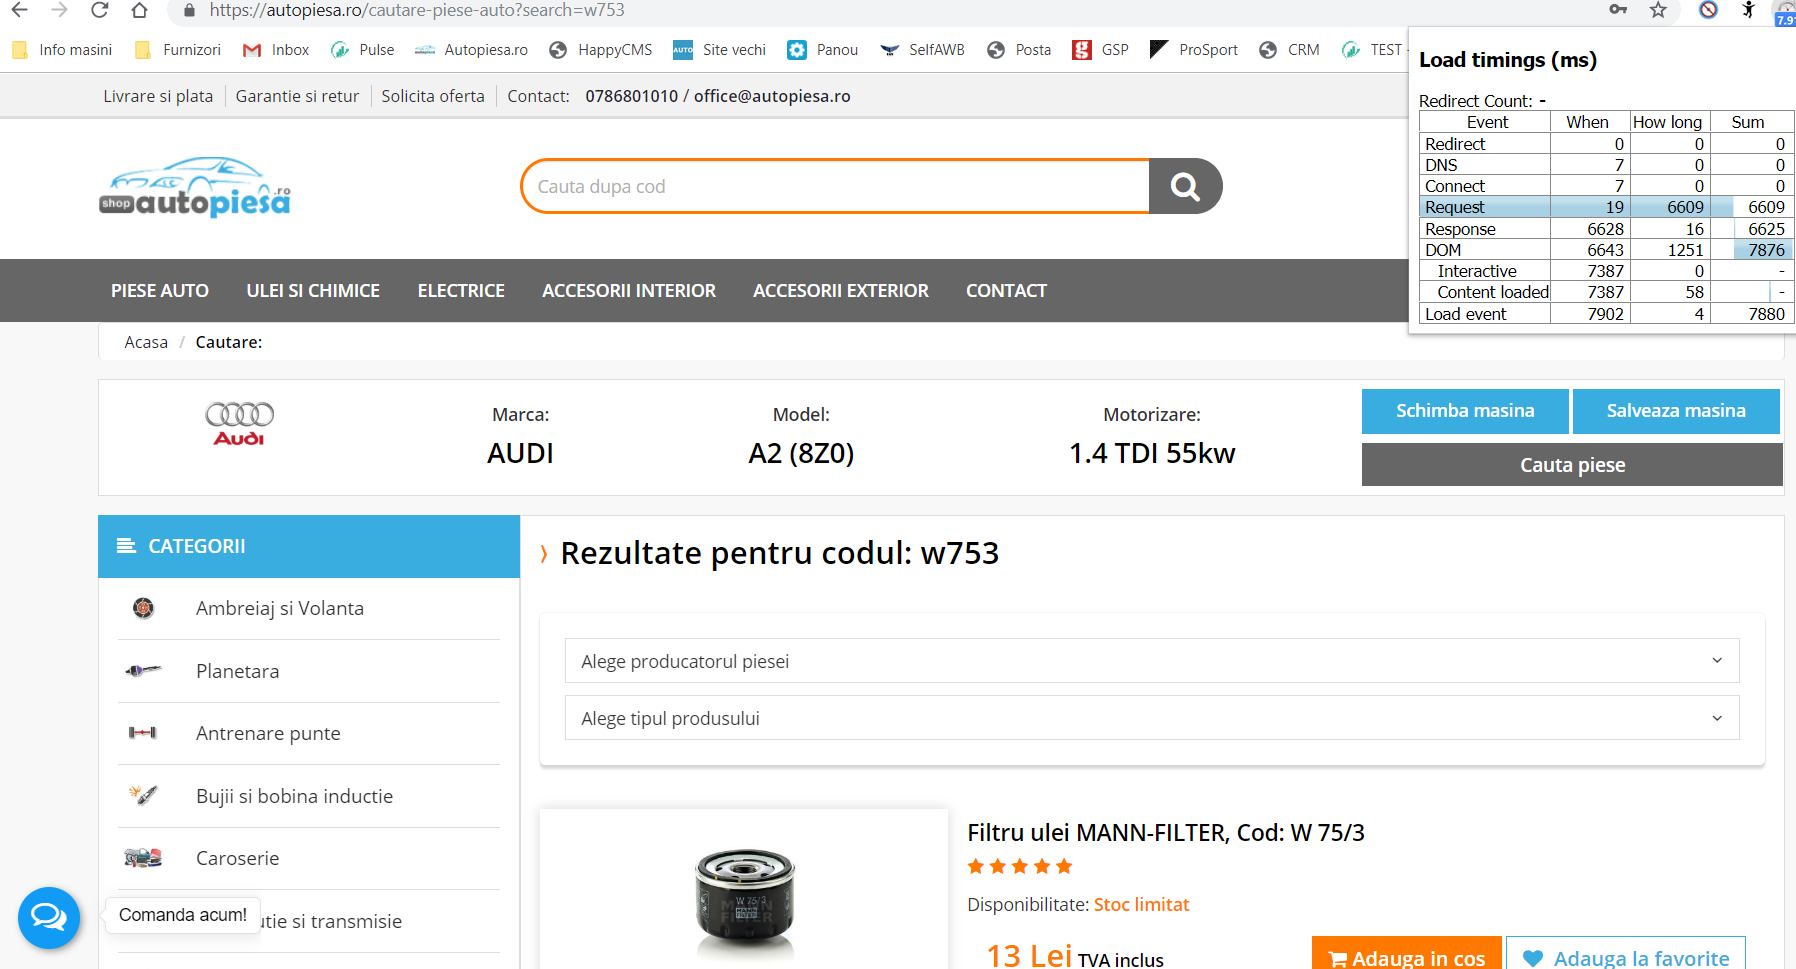Click the CATEGORII panel header

point(309,546)
